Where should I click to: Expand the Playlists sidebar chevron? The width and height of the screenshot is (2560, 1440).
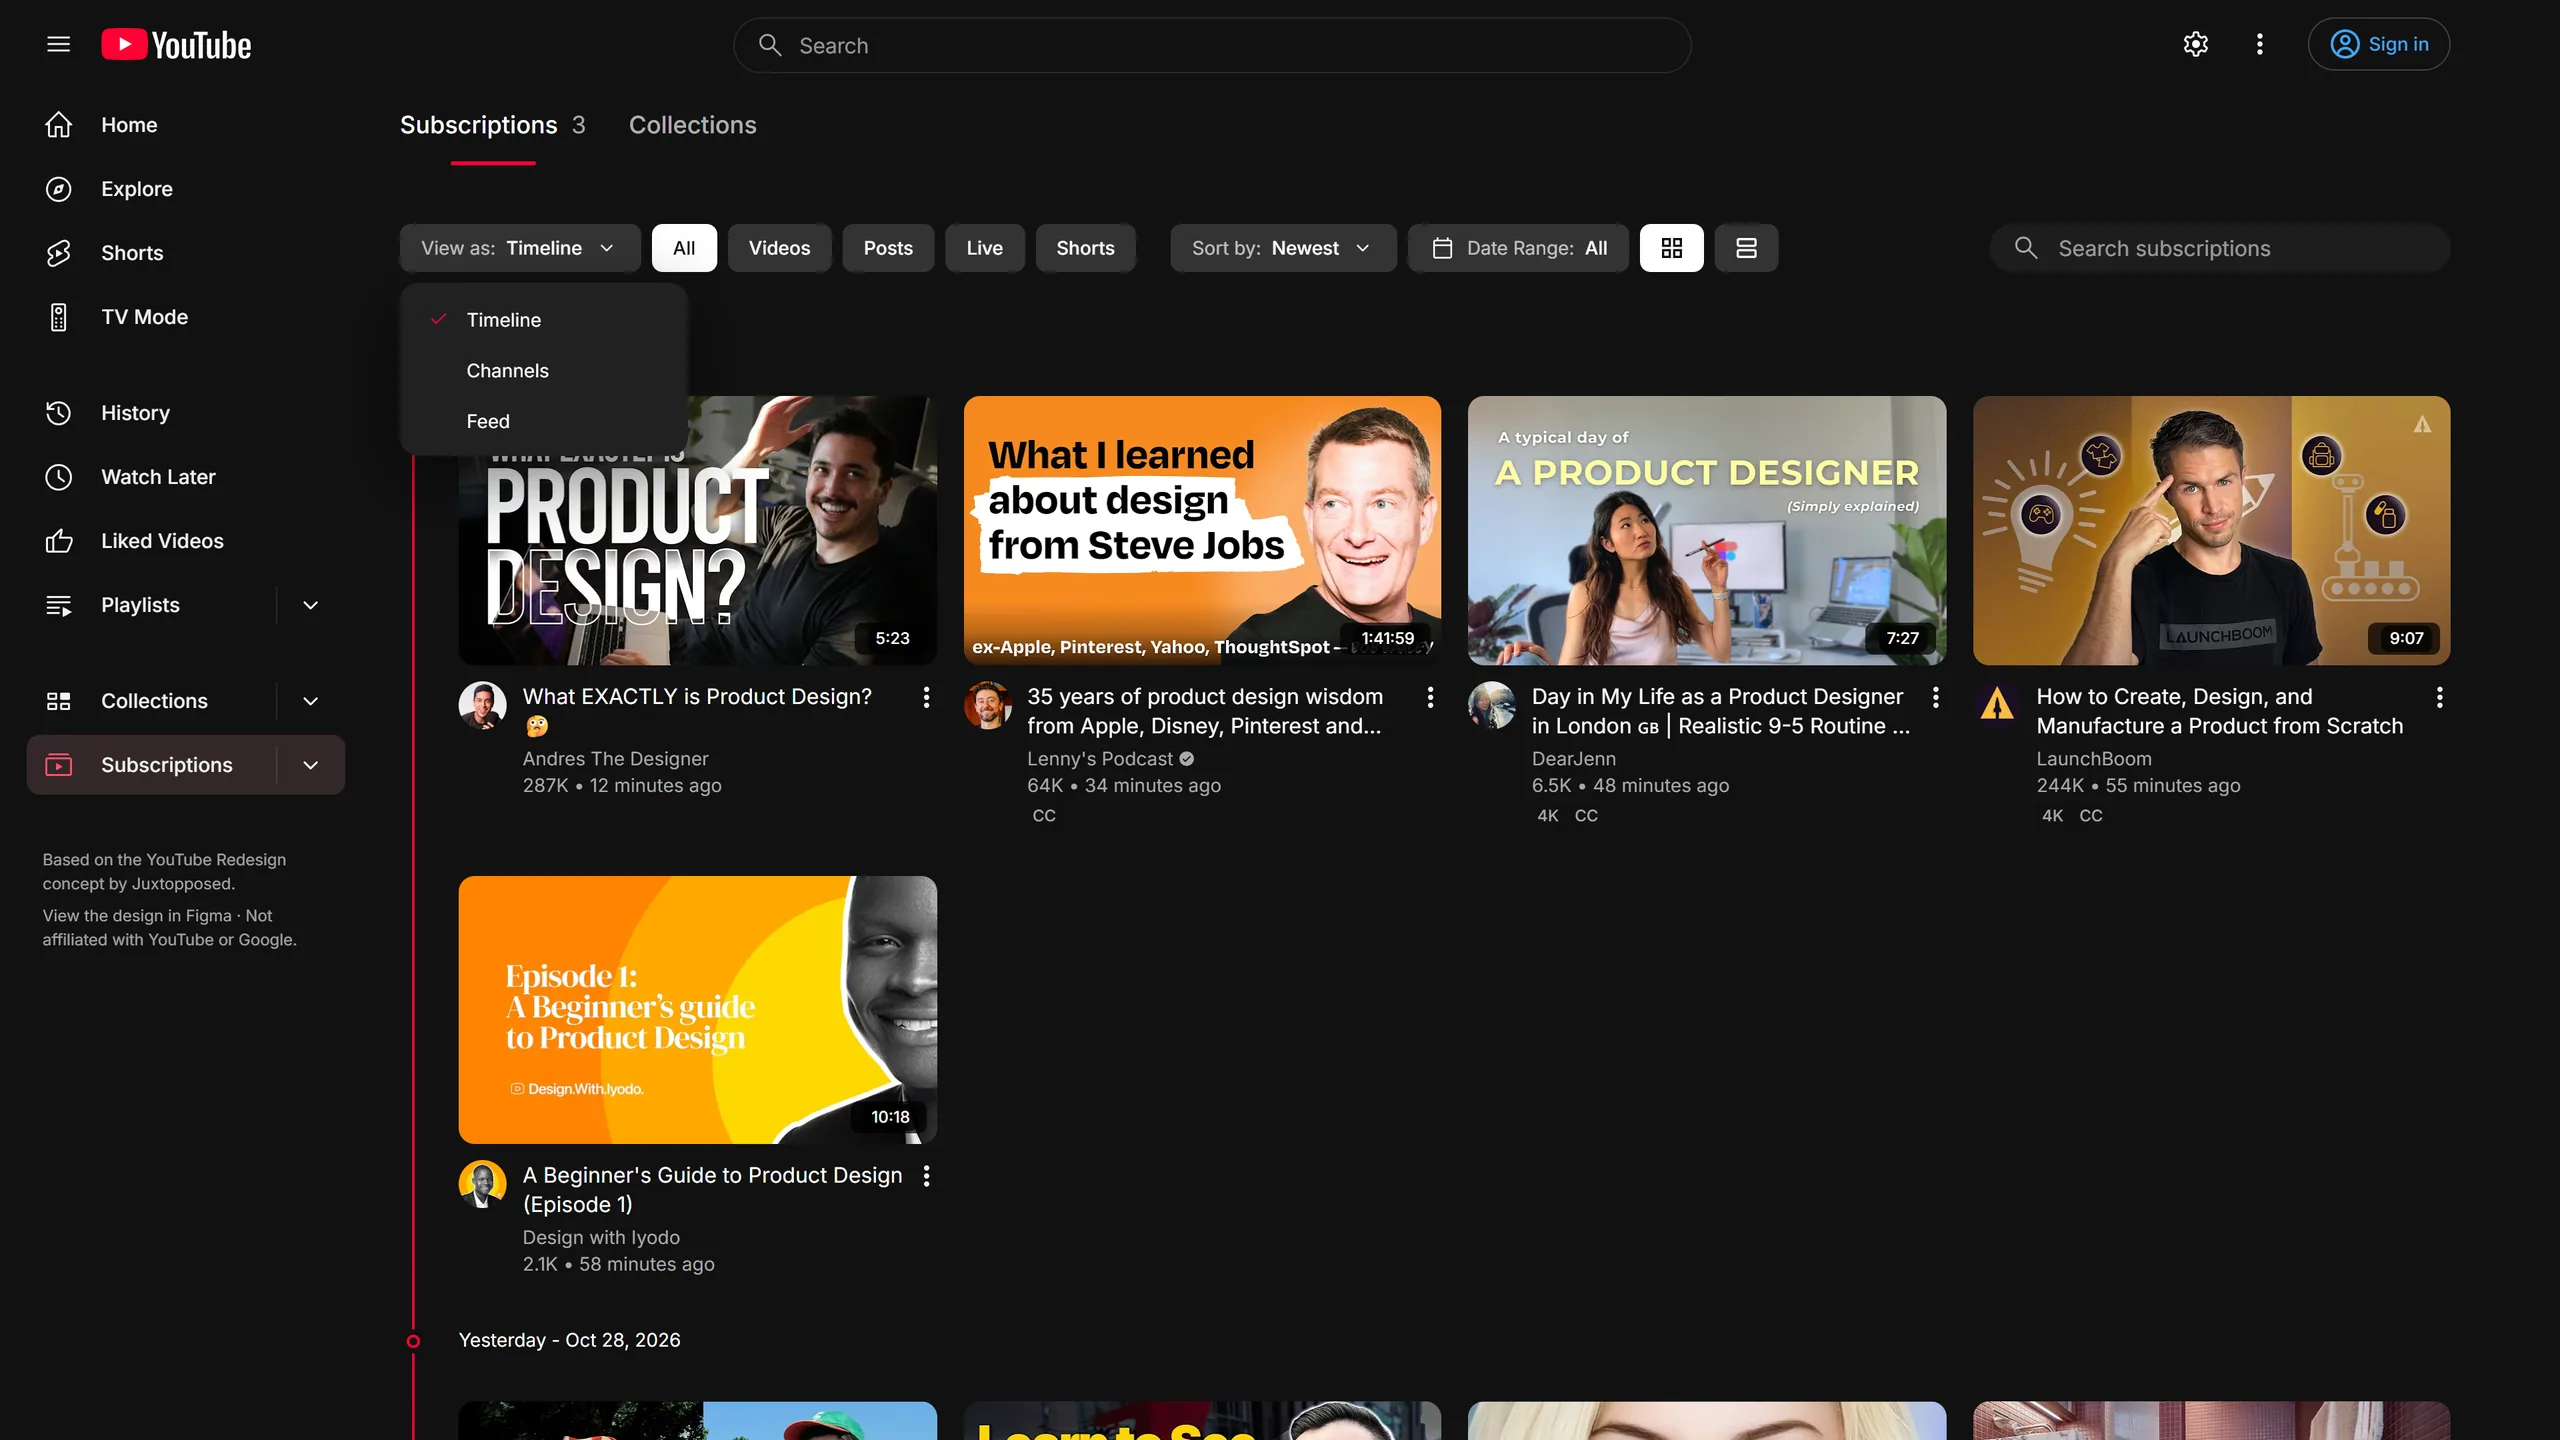[310, 605]
